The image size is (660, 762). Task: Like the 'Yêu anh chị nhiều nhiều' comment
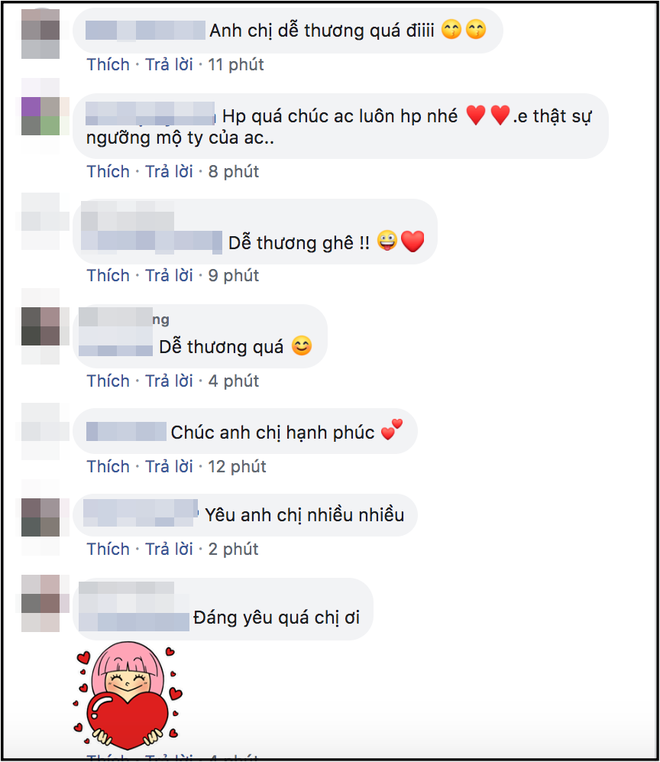tap(108, 549)
